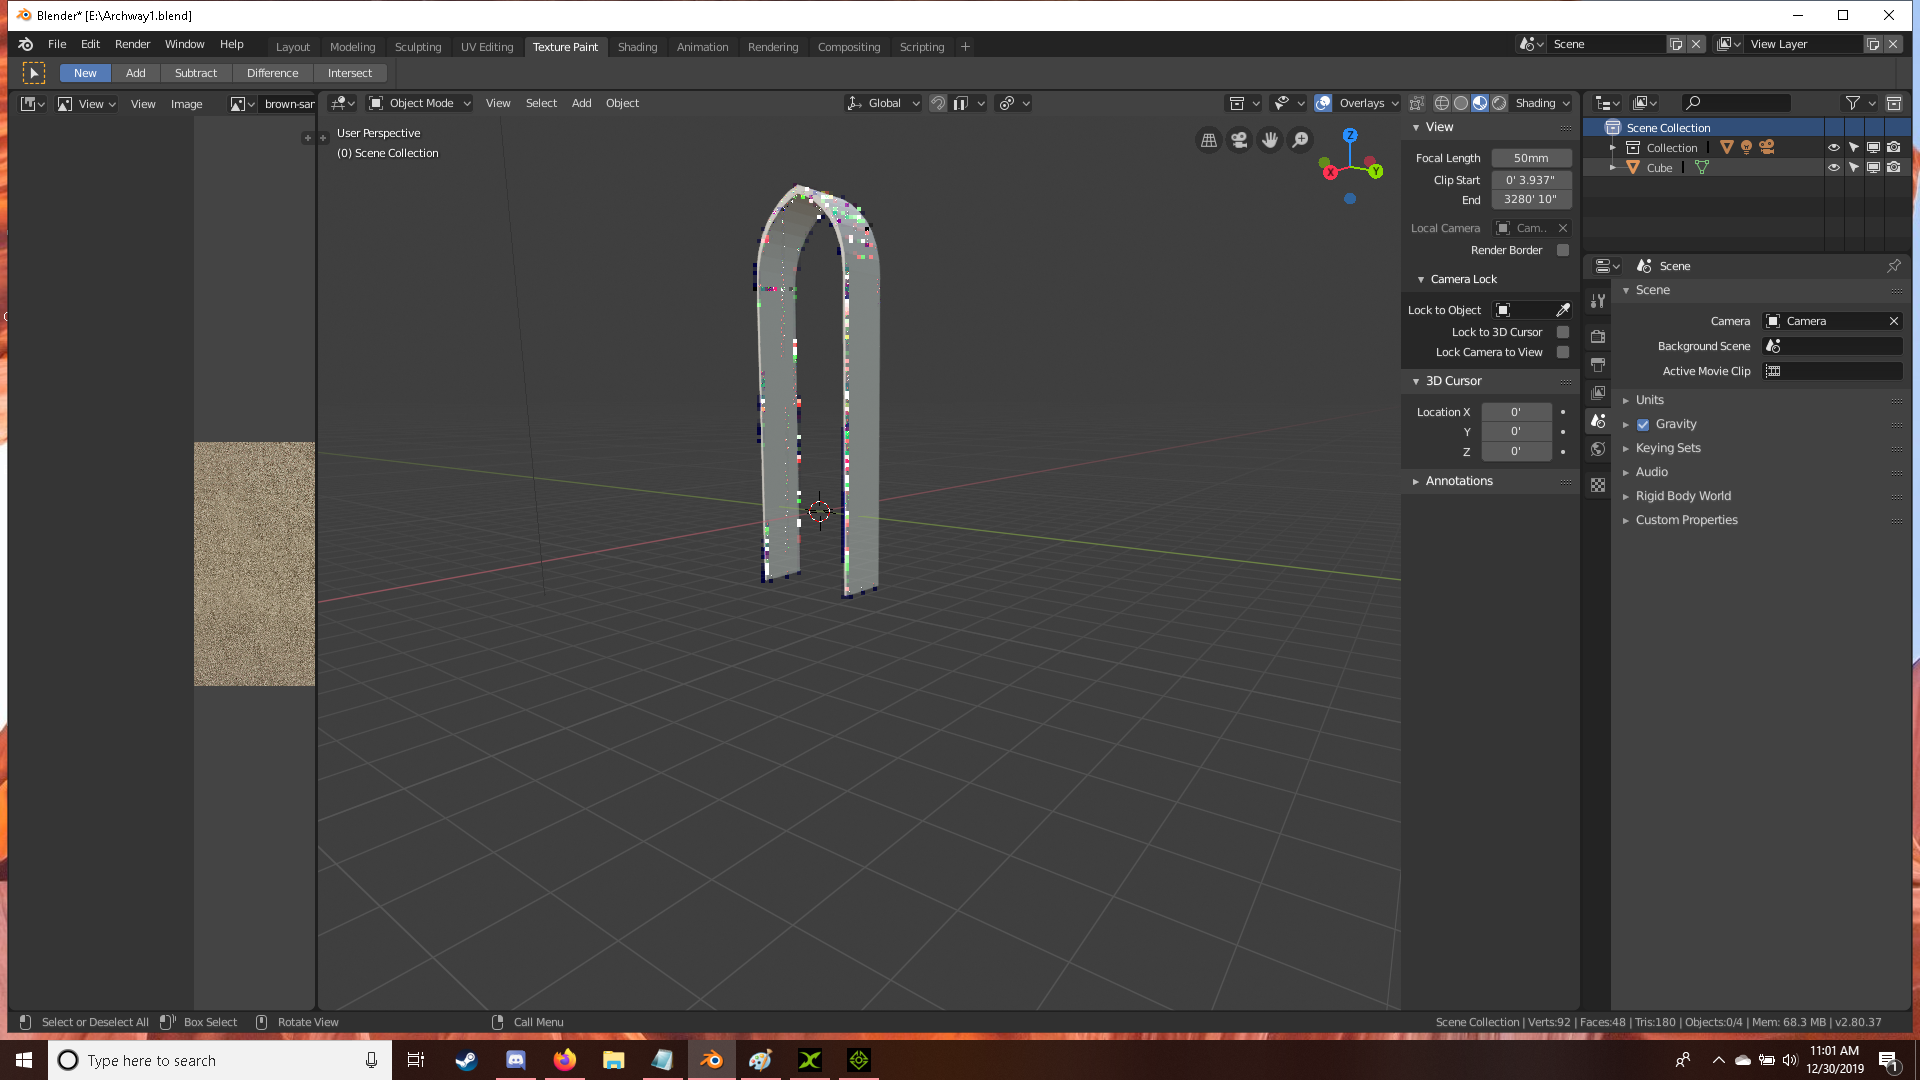Expand the Annotations panel
The image size is (1920, 1080).
[x=1459, y=481]
